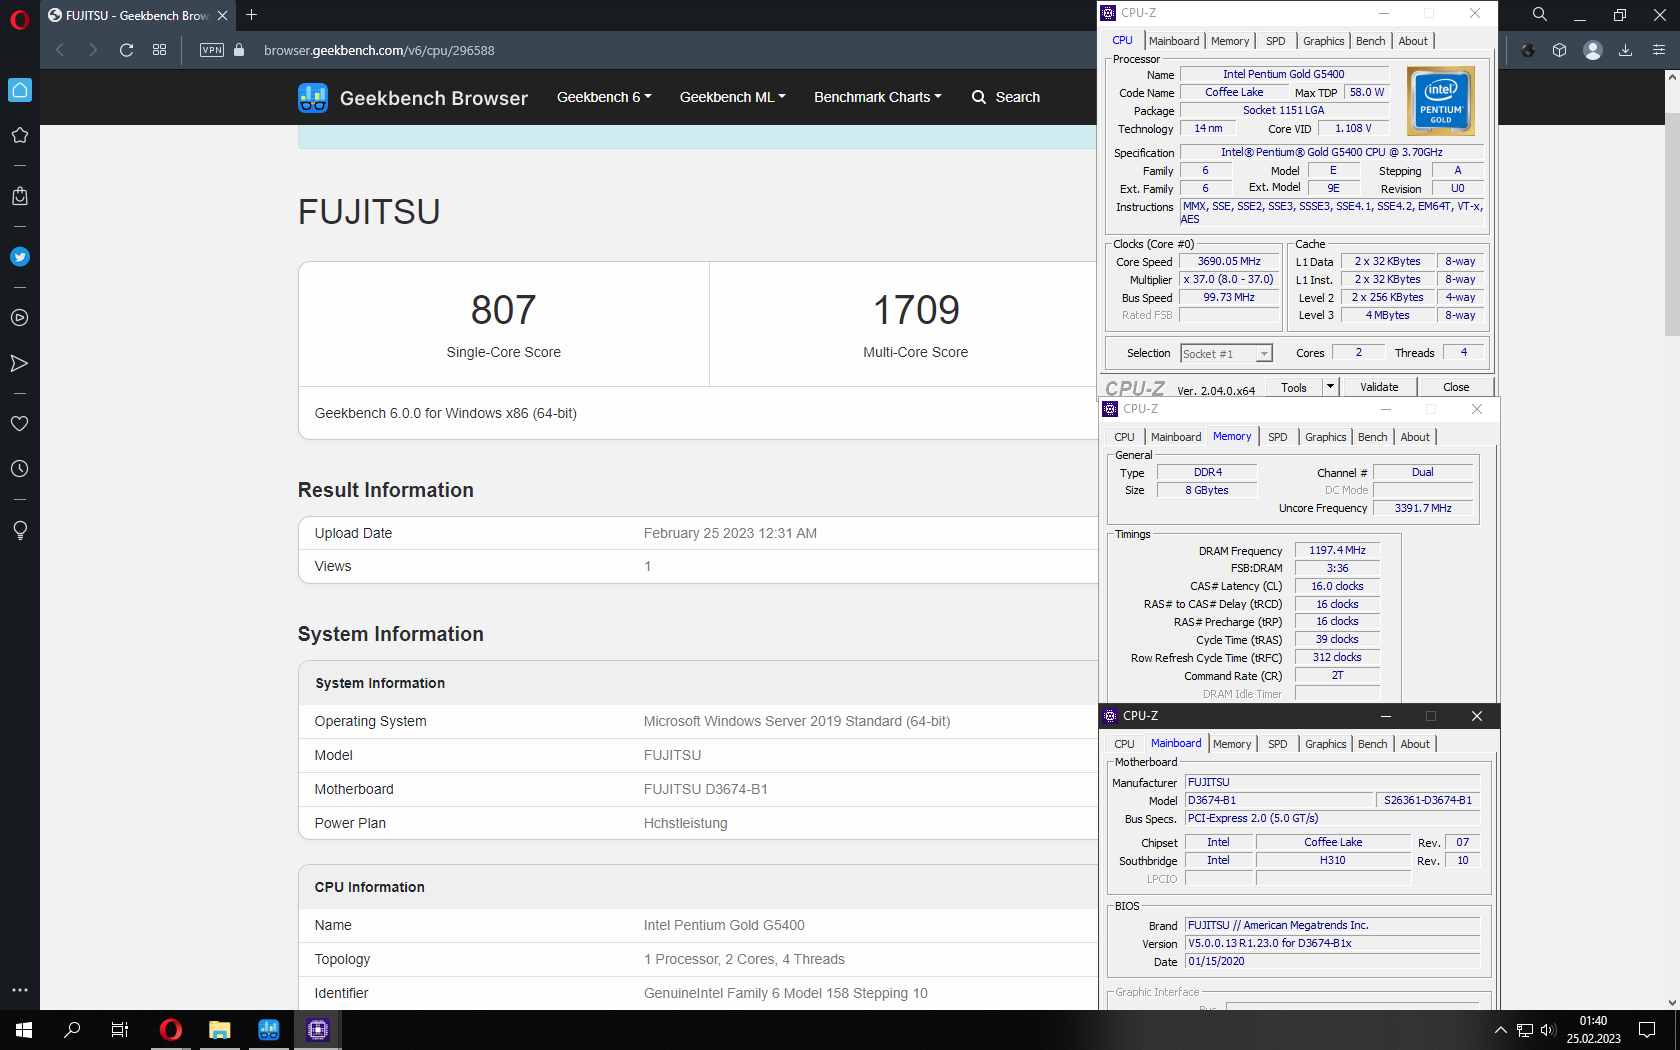Go back to the previous page
Image resolution: width=1680 pixels, height=1050 pixels.
click(60, 50)
